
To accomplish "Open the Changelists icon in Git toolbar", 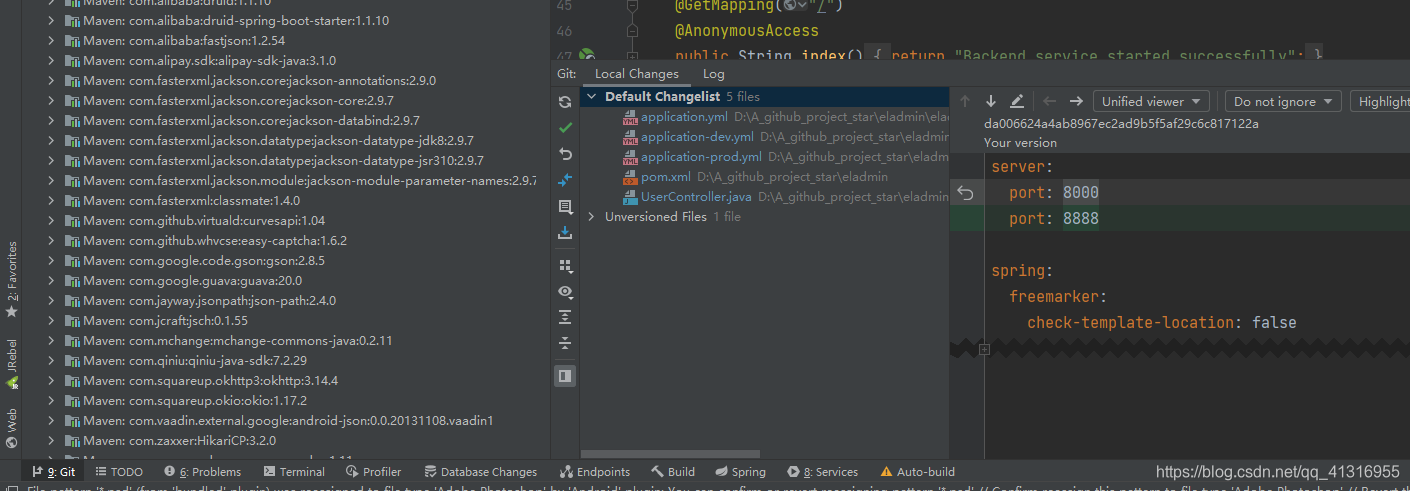I will 565,207.
